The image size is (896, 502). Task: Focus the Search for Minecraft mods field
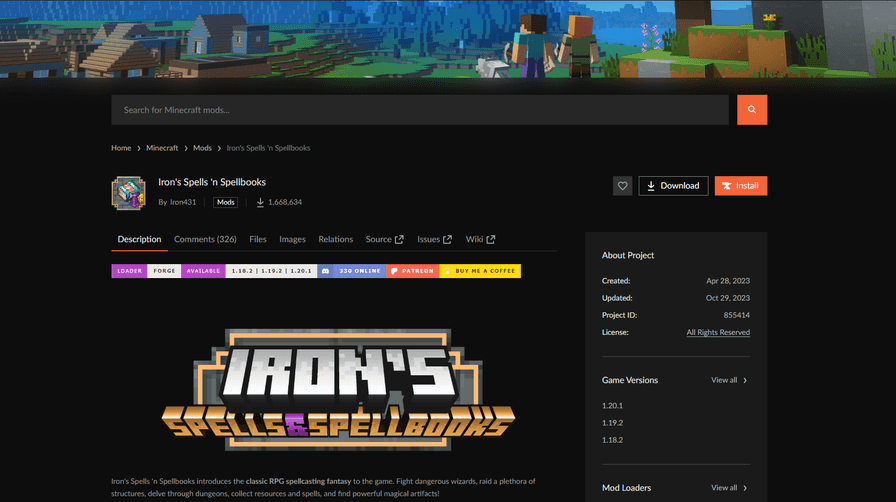420,110
